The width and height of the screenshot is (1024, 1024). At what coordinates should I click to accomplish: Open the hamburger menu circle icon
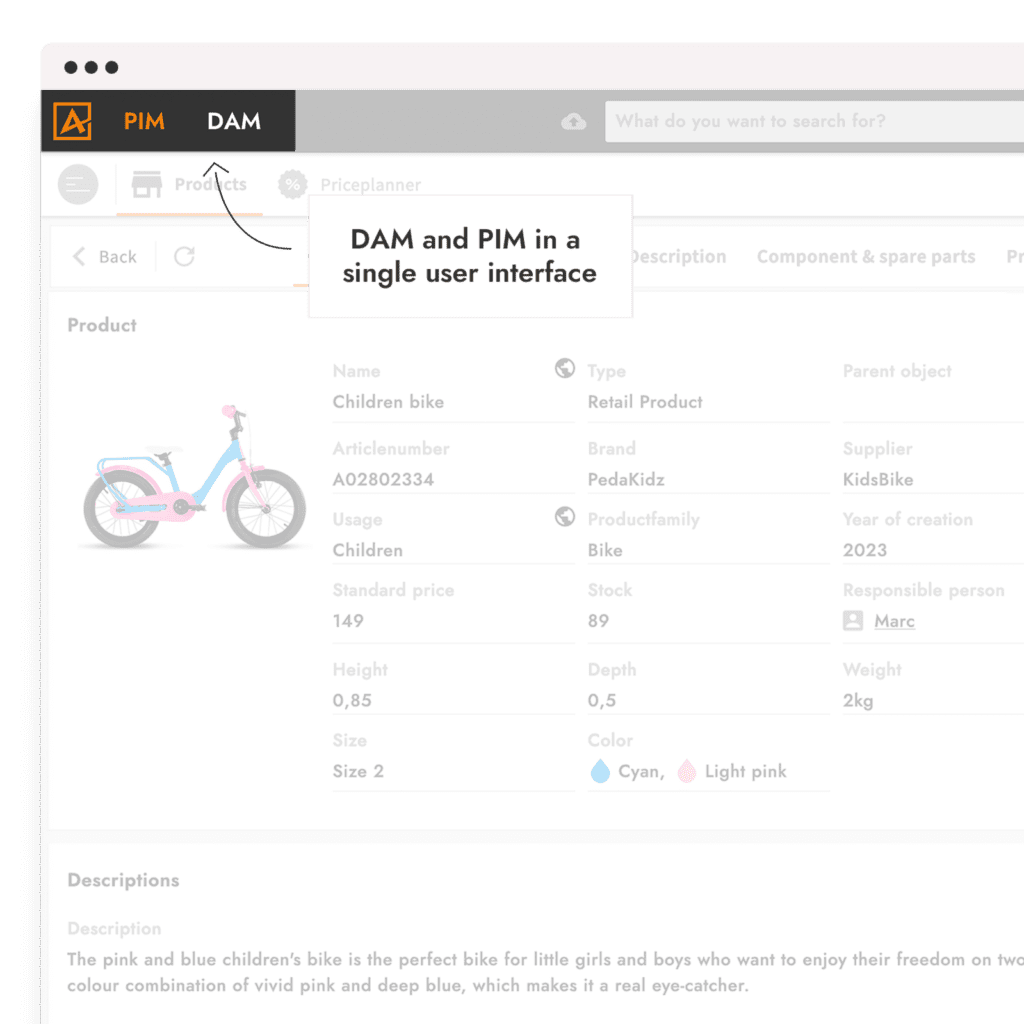[78, 185]
